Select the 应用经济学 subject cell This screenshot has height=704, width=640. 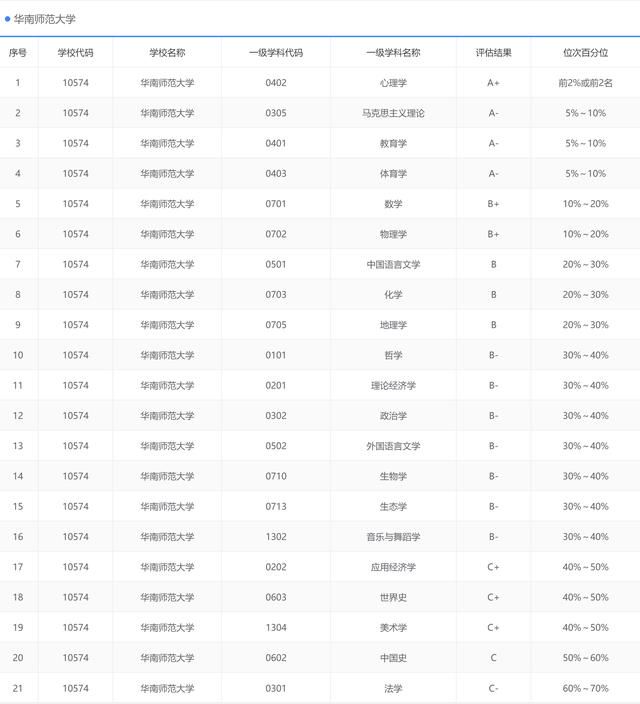click(x=393, y=567)
